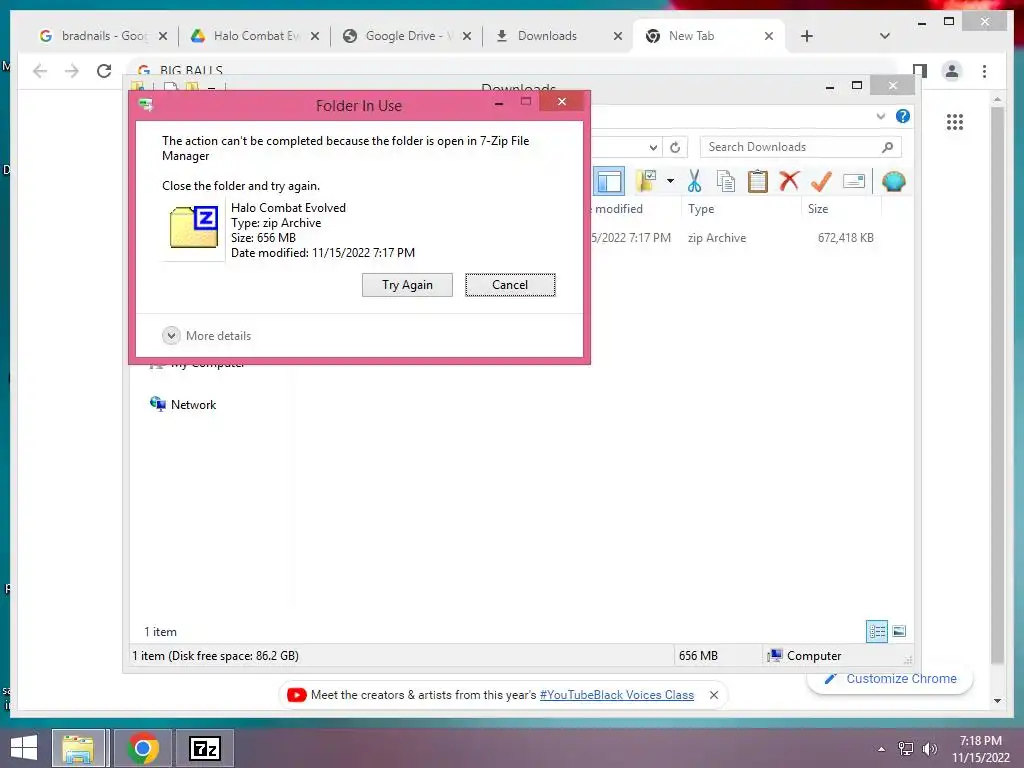Screen dimensions: 1024x768
Task: Open the Chrome profile avatar
Action: pyautogui.click(x=952, y=71)
